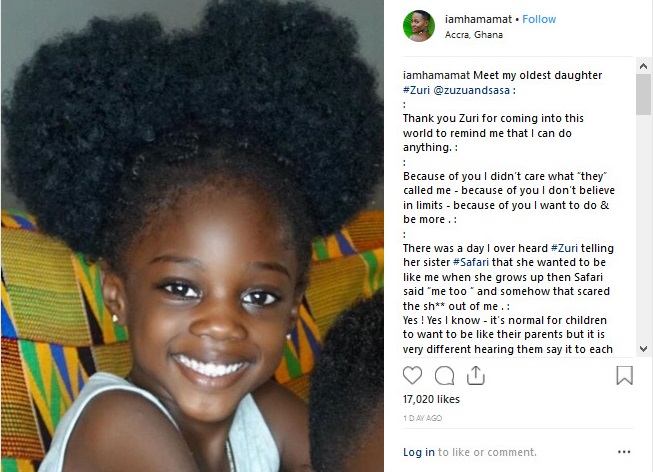Share the post with the upload icon
Image resolution: width=653 pixels, height=472 pixels.
[476, 375]
